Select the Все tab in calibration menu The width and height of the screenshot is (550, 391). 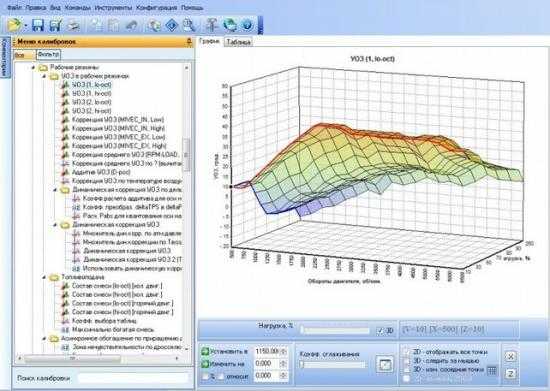pos(25,55)
